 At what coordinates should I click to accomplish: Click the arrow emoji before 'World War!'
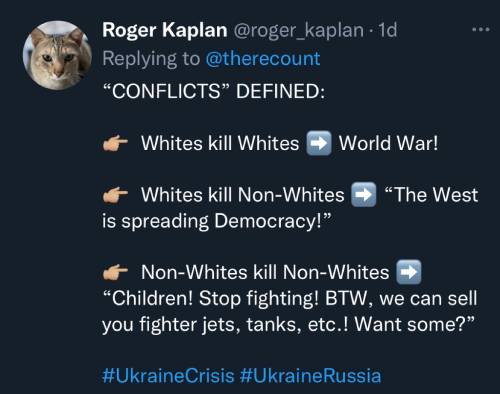319,144
